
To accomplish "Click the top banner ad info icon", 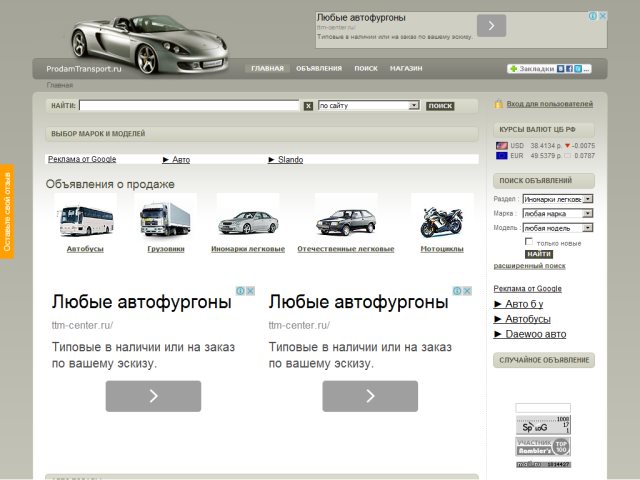I will point(592,16).
